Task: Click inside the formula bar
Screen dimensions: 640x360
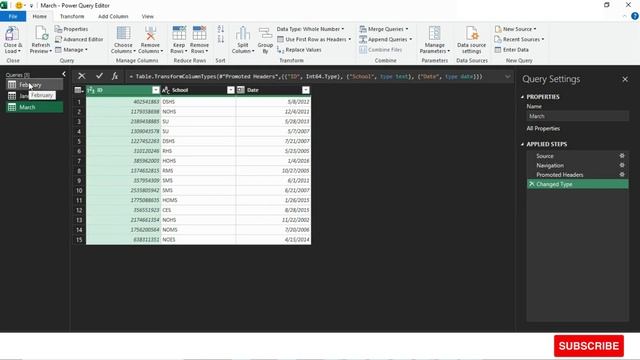Action: point(314,76)
